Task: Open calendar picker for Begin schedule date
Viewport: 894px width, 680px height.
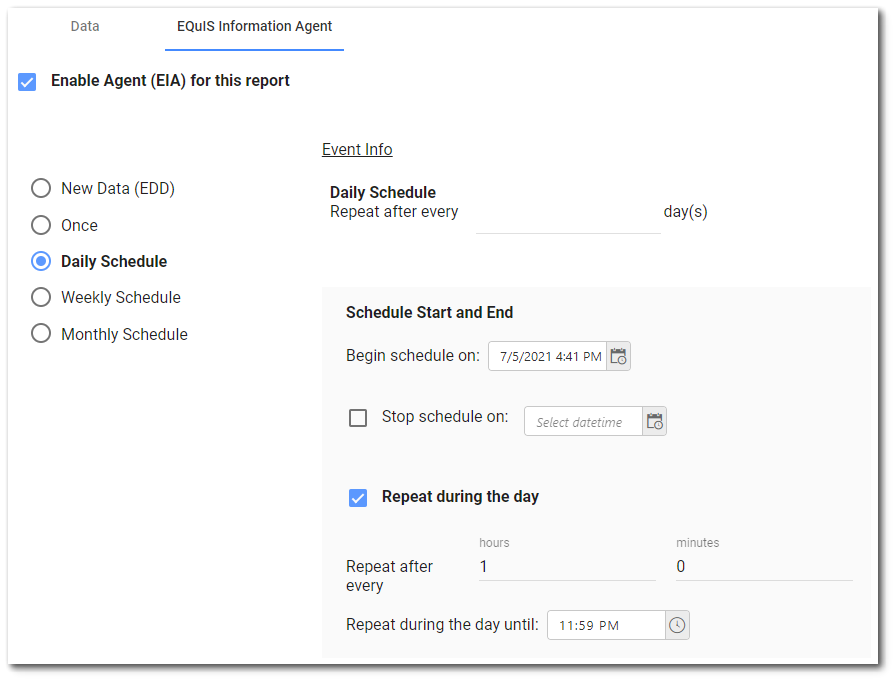Action: tap(618, 357)
